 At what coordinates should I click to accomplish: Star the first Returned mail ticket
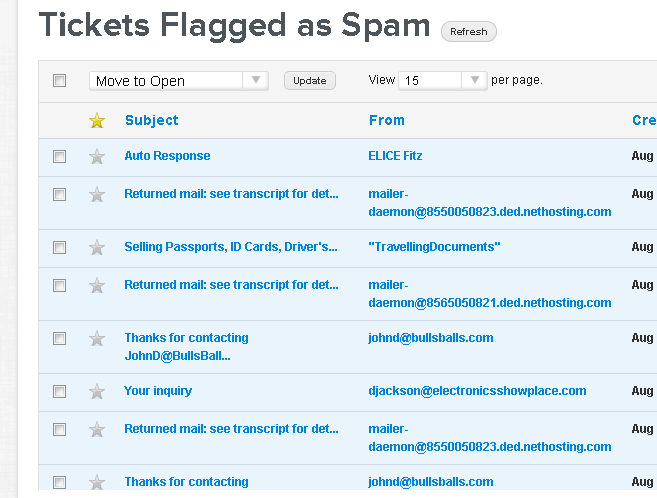coord(97,195)
